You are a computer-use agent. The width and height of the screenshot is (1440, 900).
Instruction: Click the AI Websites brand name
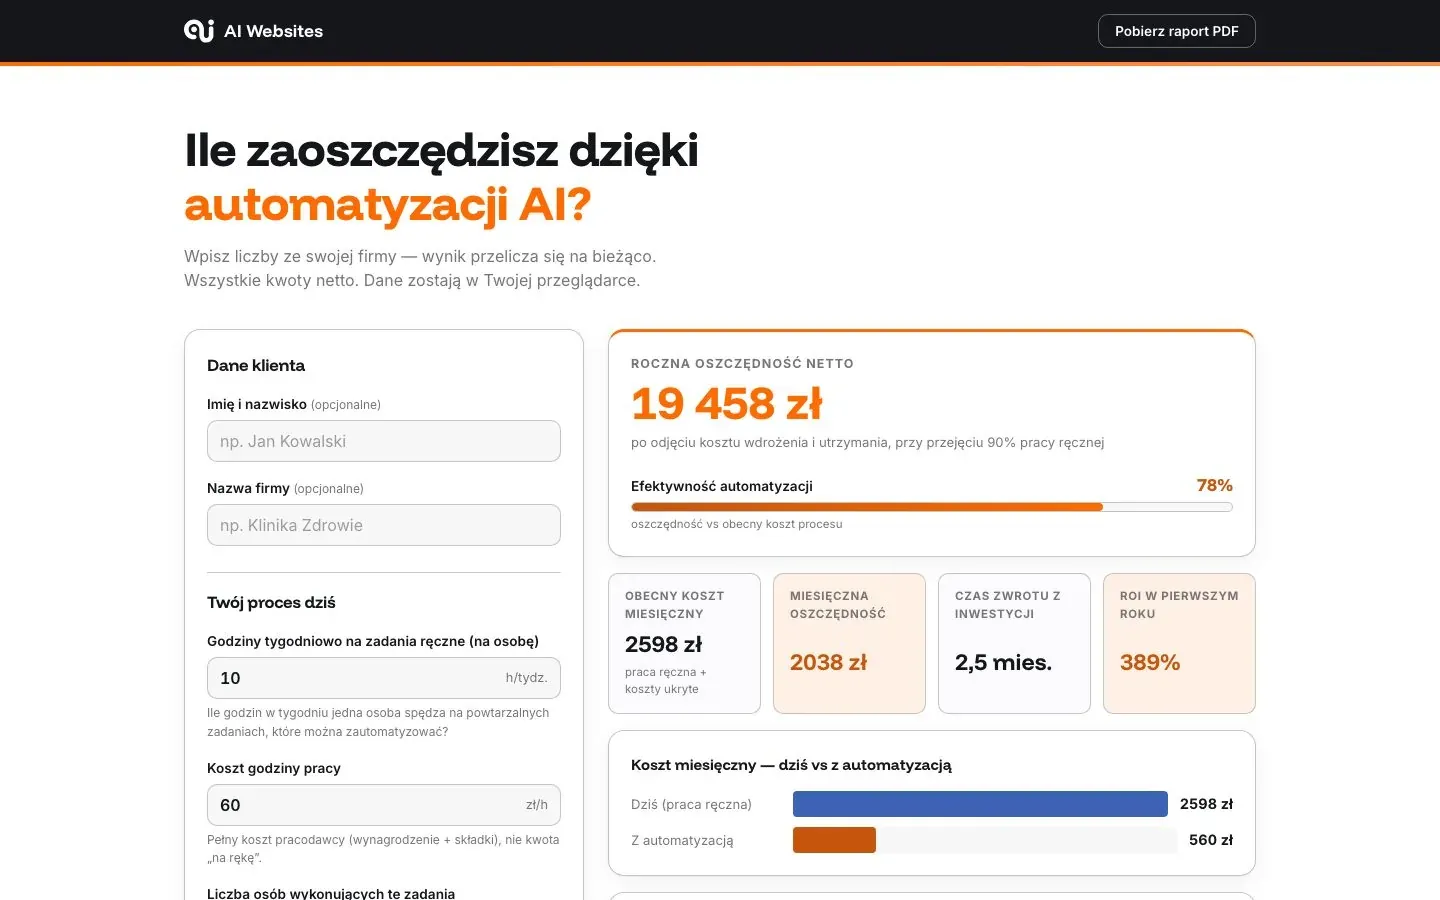click(x=273, y=31)
